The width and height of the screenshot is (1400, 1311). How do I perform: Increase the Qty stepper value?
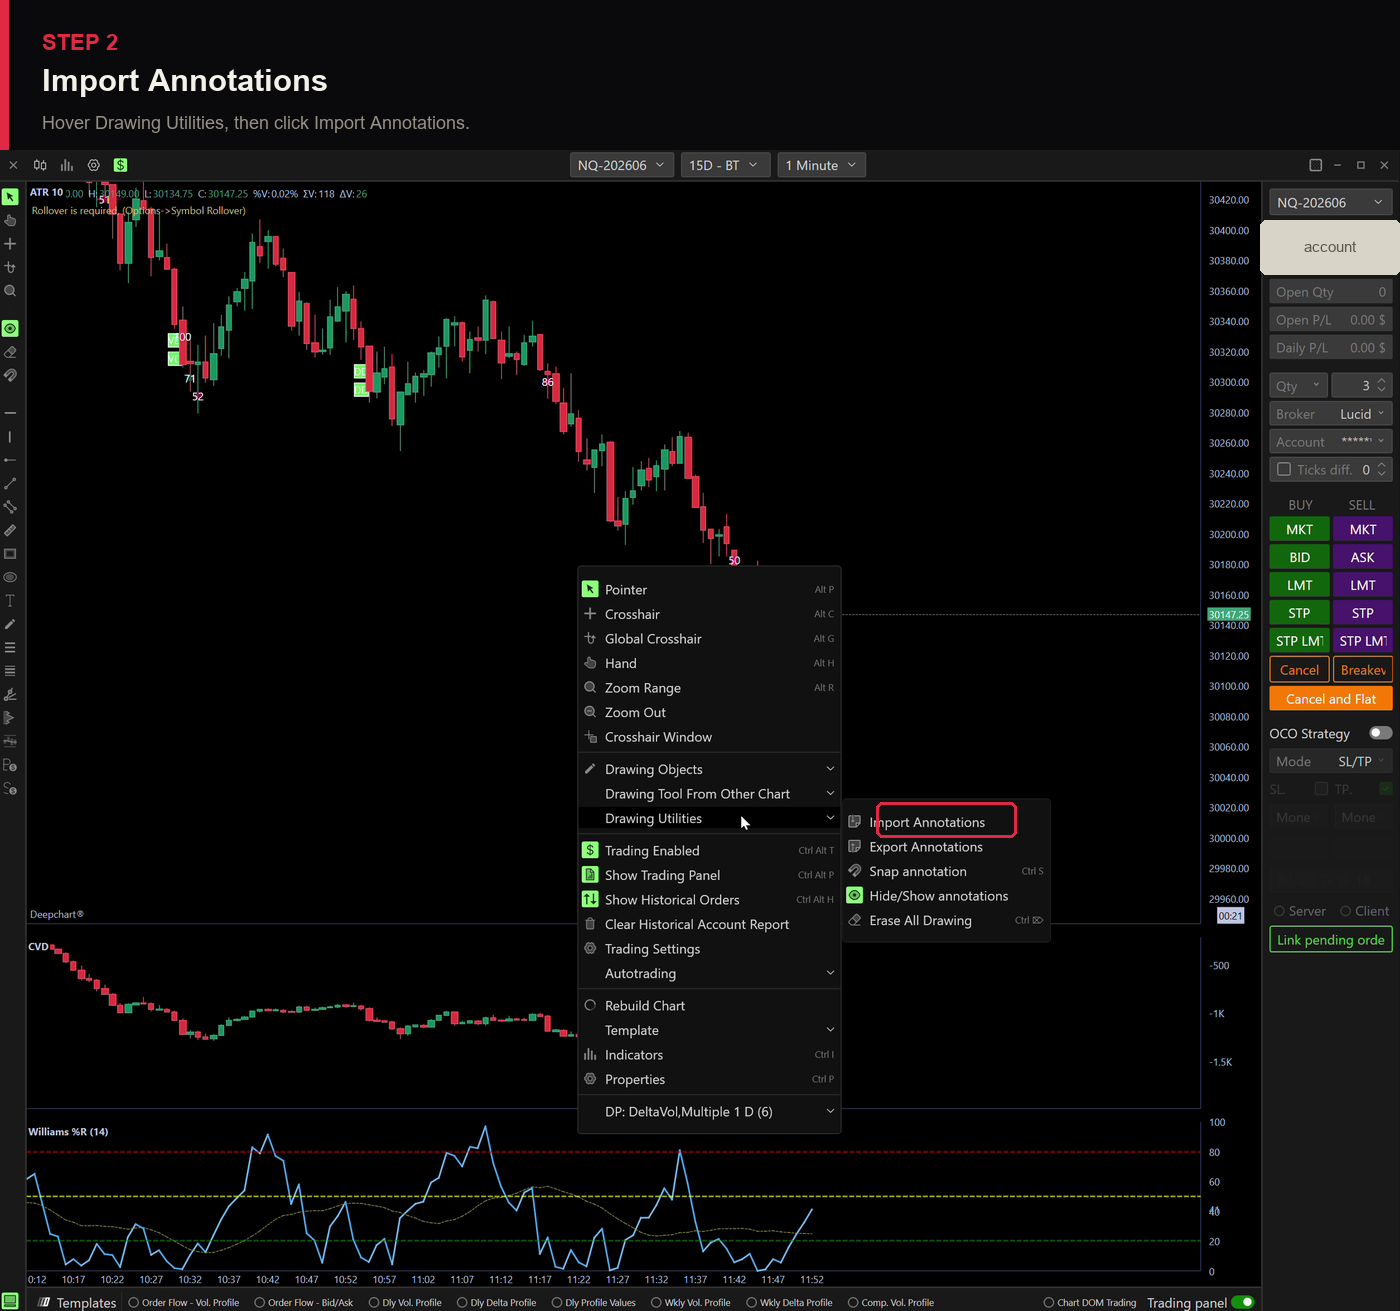click(1382, 381)
